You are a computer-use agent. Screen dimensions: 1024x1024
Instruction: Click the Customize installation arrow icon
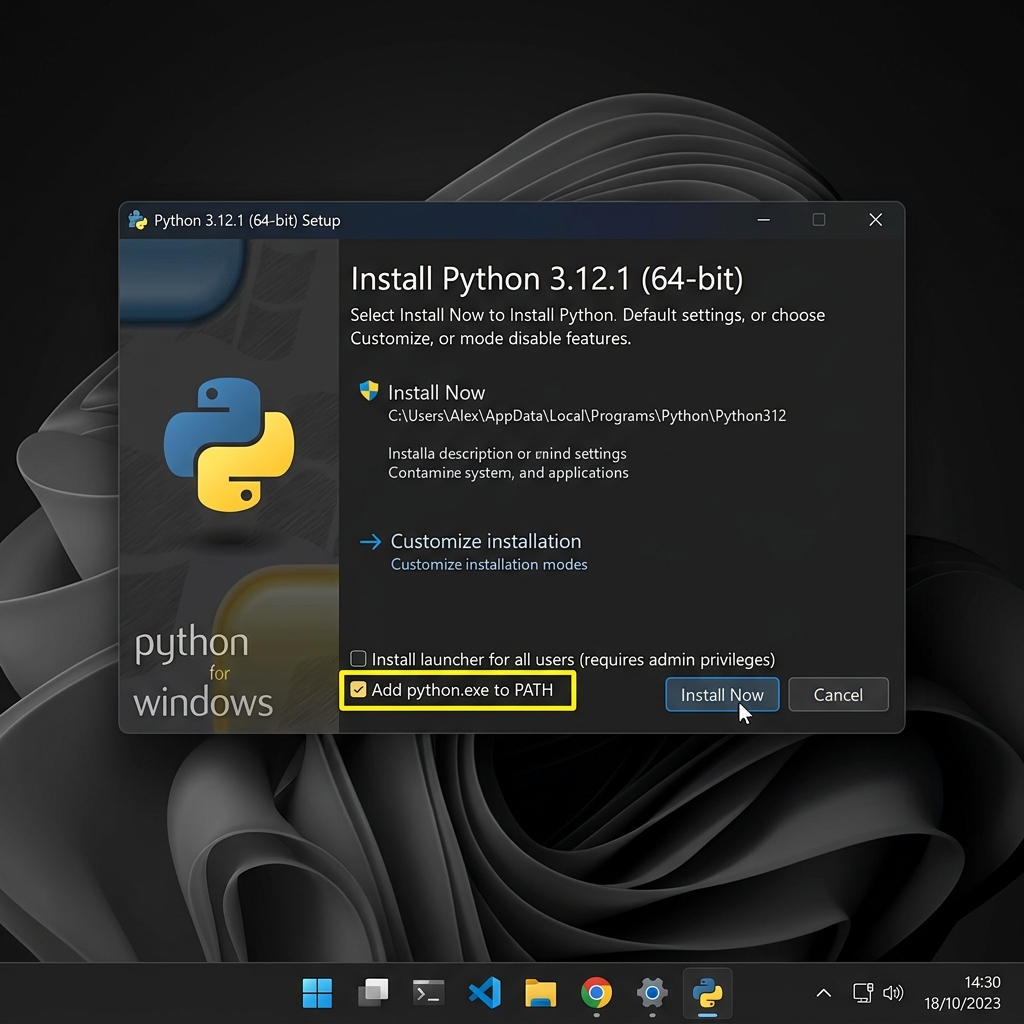coord(370,541)
